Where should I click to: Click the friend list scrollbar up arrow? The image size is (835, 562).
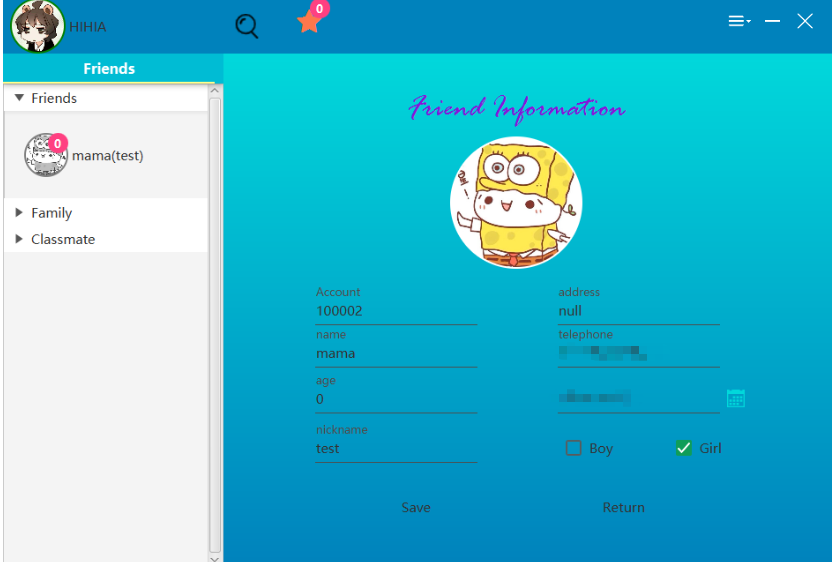click(x=215, y=90)
